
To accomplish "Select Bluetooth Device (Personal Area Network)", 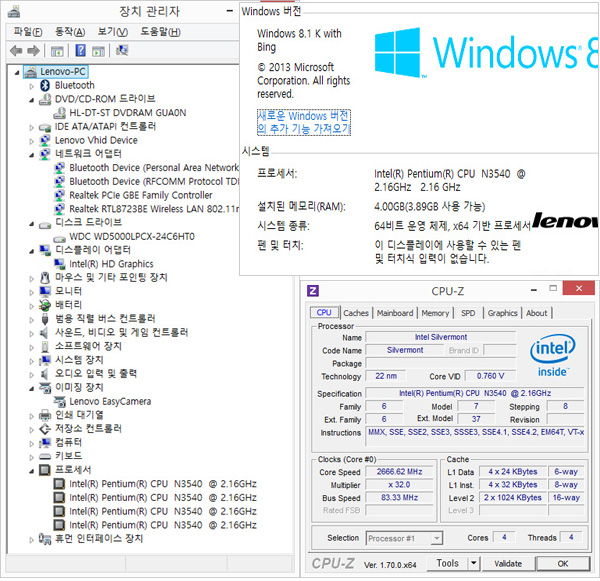I will pos(154,168).
